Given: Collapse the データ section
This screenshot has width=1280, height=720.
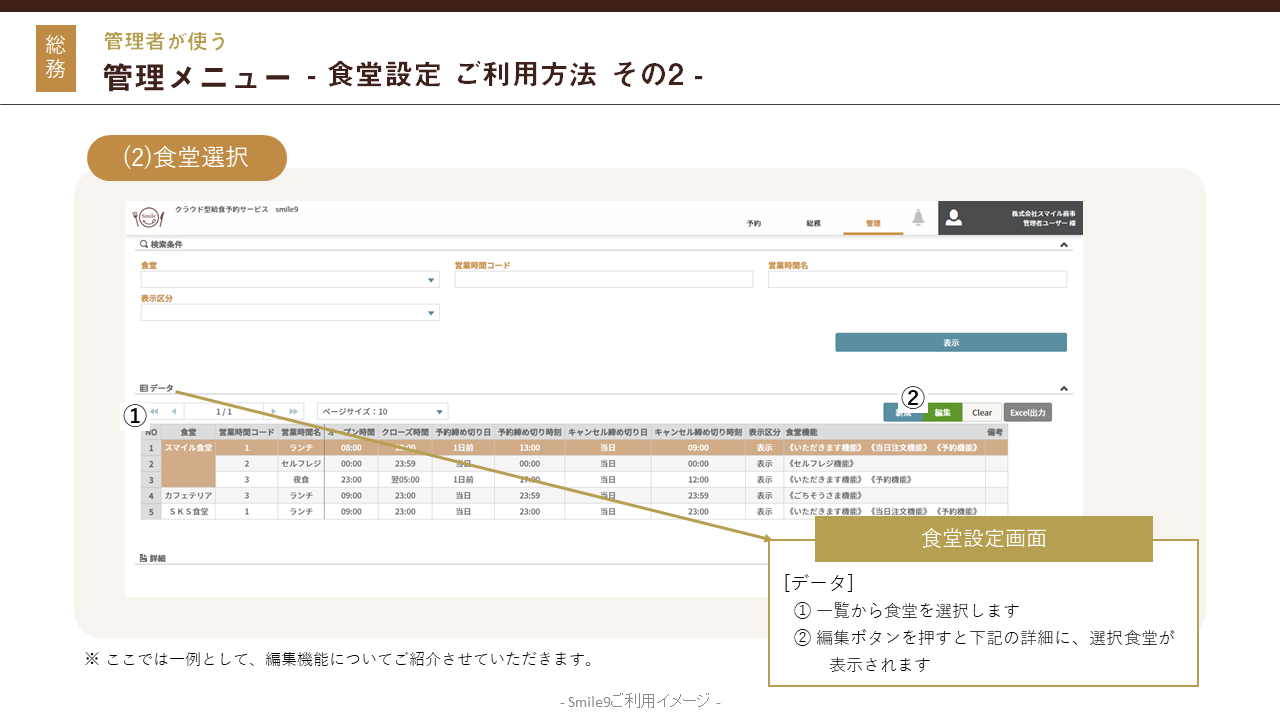Looking at the screenshot, I should pyautogui.click(x=1064, y=389).
